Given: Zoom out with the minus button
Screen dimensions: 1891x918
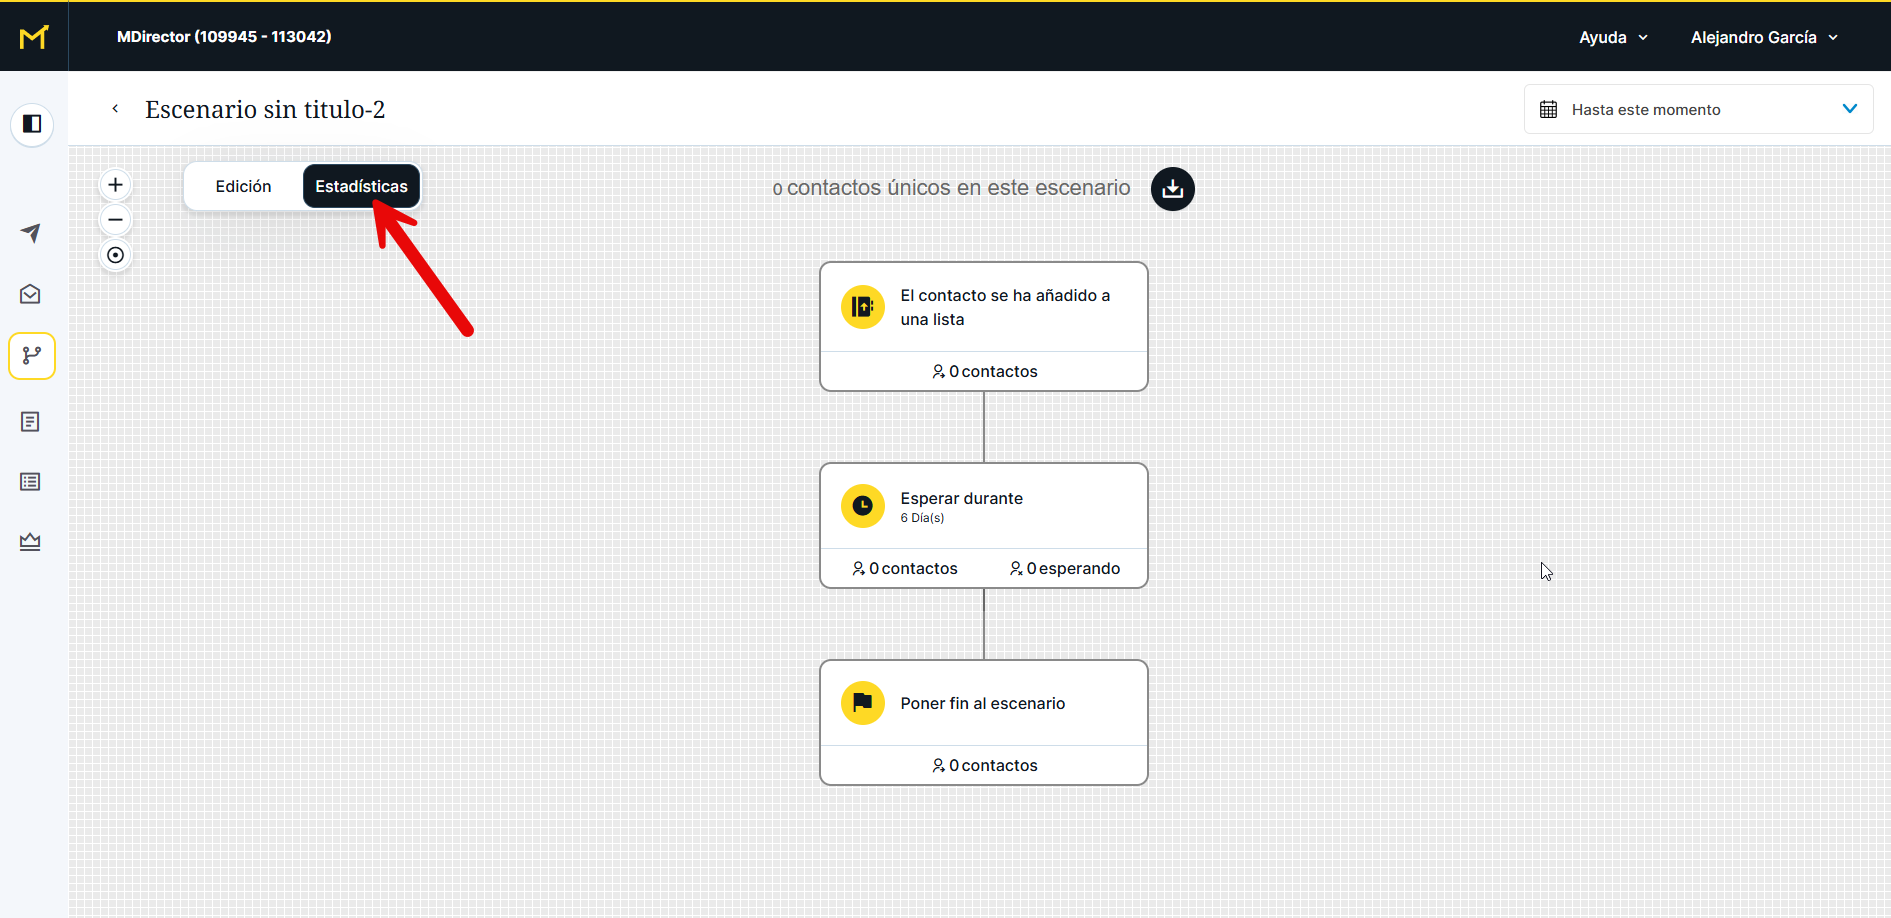Looking at the screenshot, I should [116, 220].
